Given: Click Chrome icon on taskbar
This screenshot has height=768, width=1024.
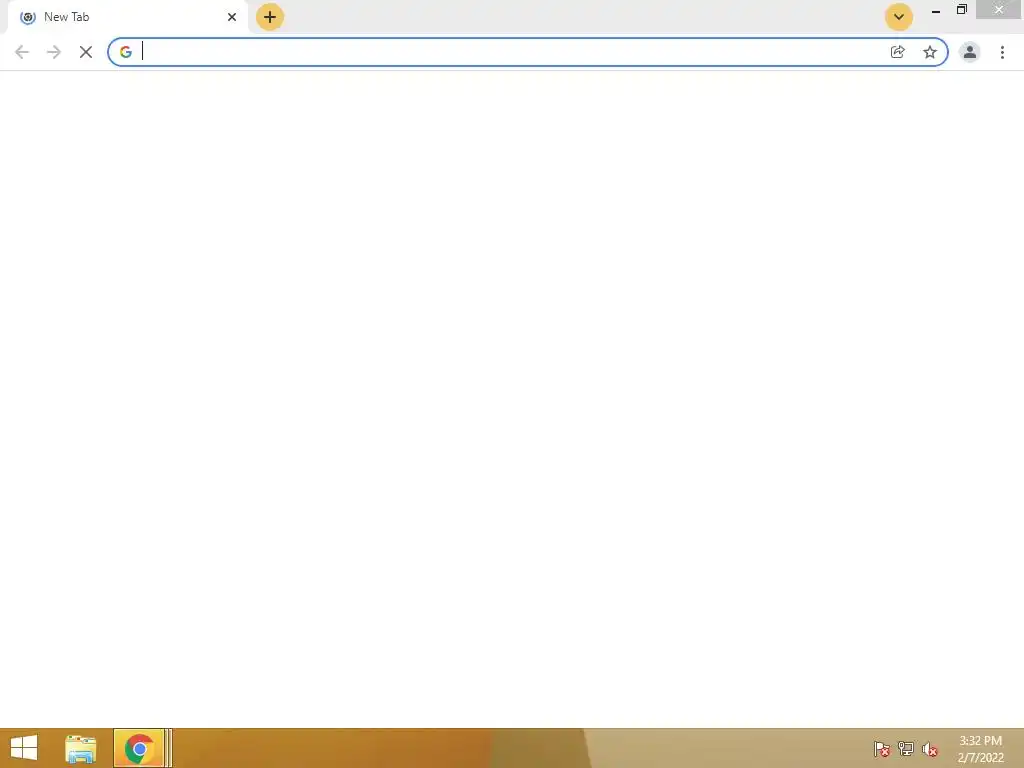Looking at the screenshot, I should click(x=139, y=748).
